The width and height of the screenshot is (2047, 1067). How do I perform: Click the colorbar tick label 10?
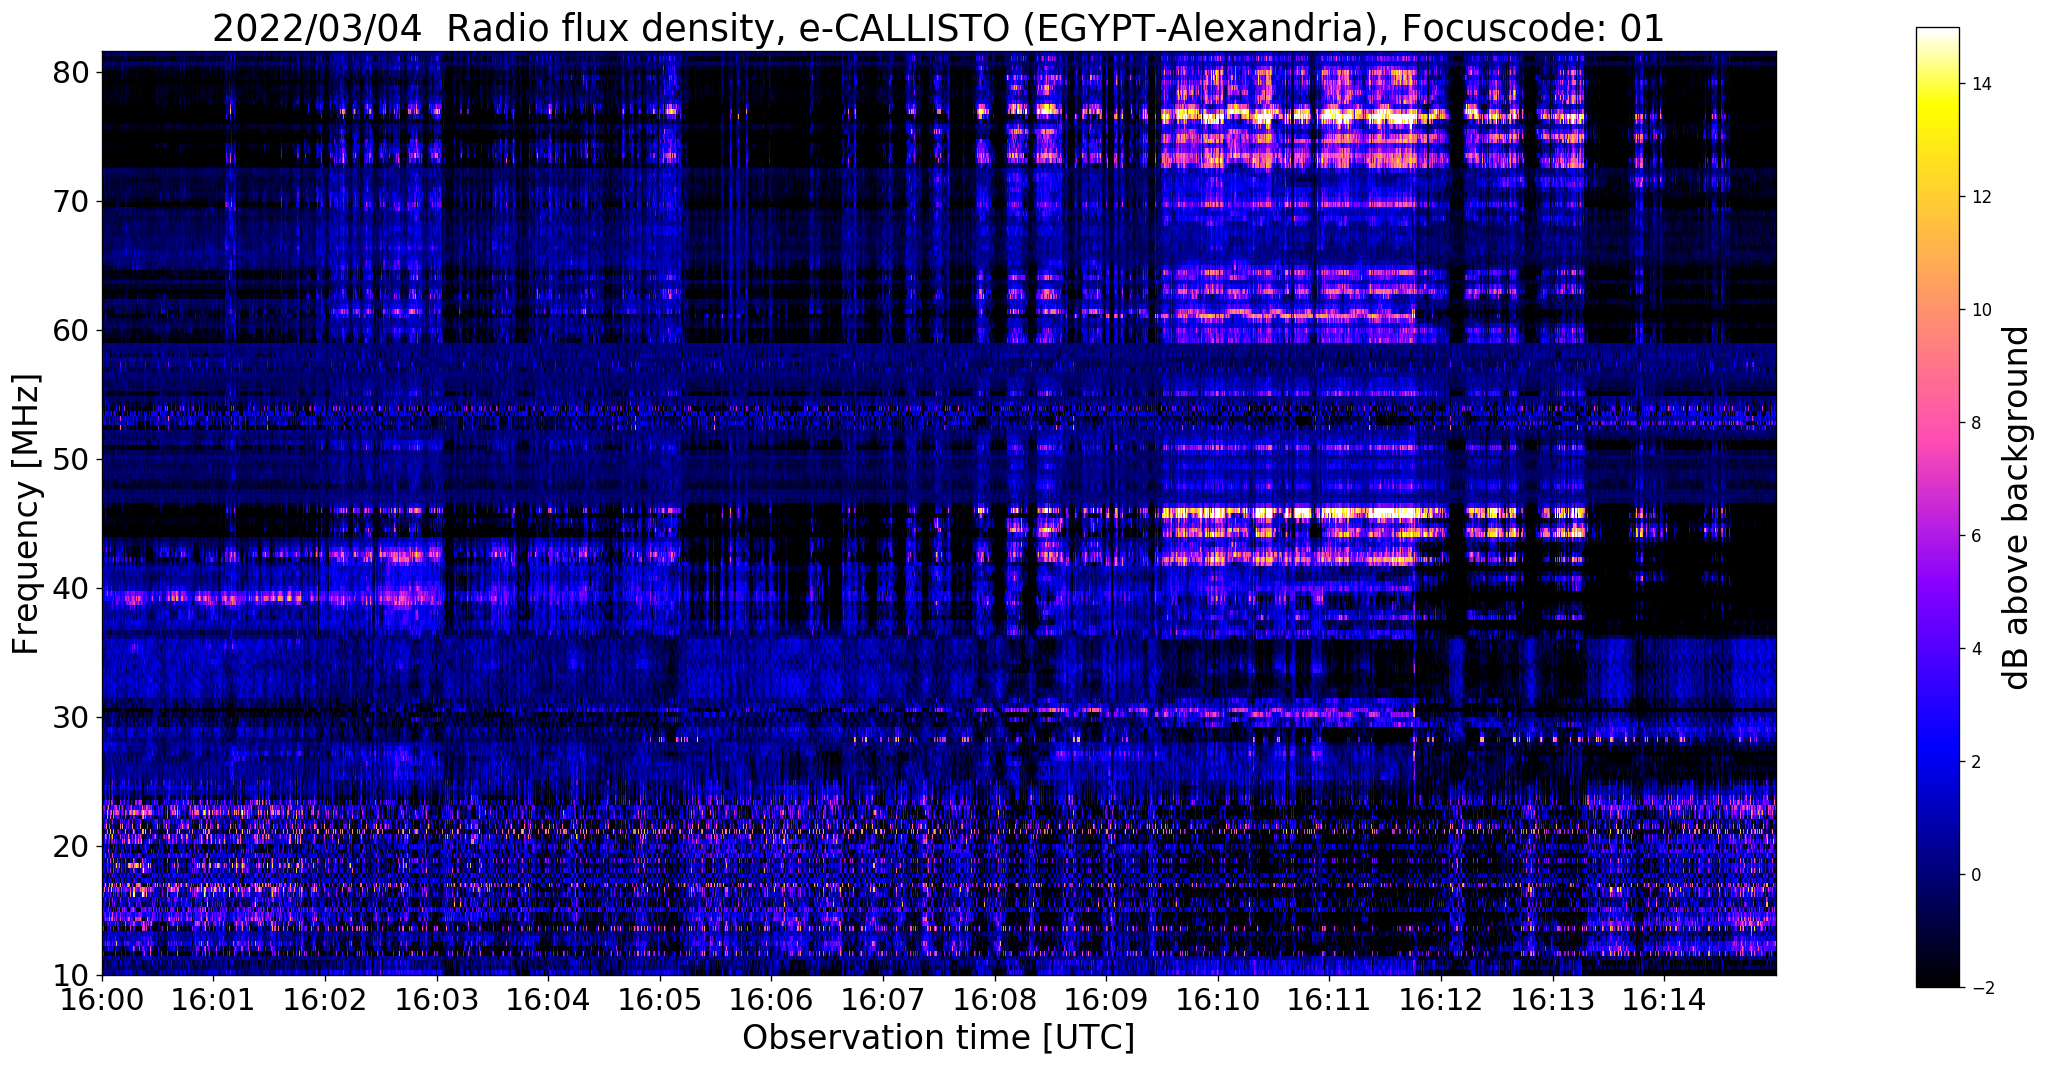(1980, 310)
